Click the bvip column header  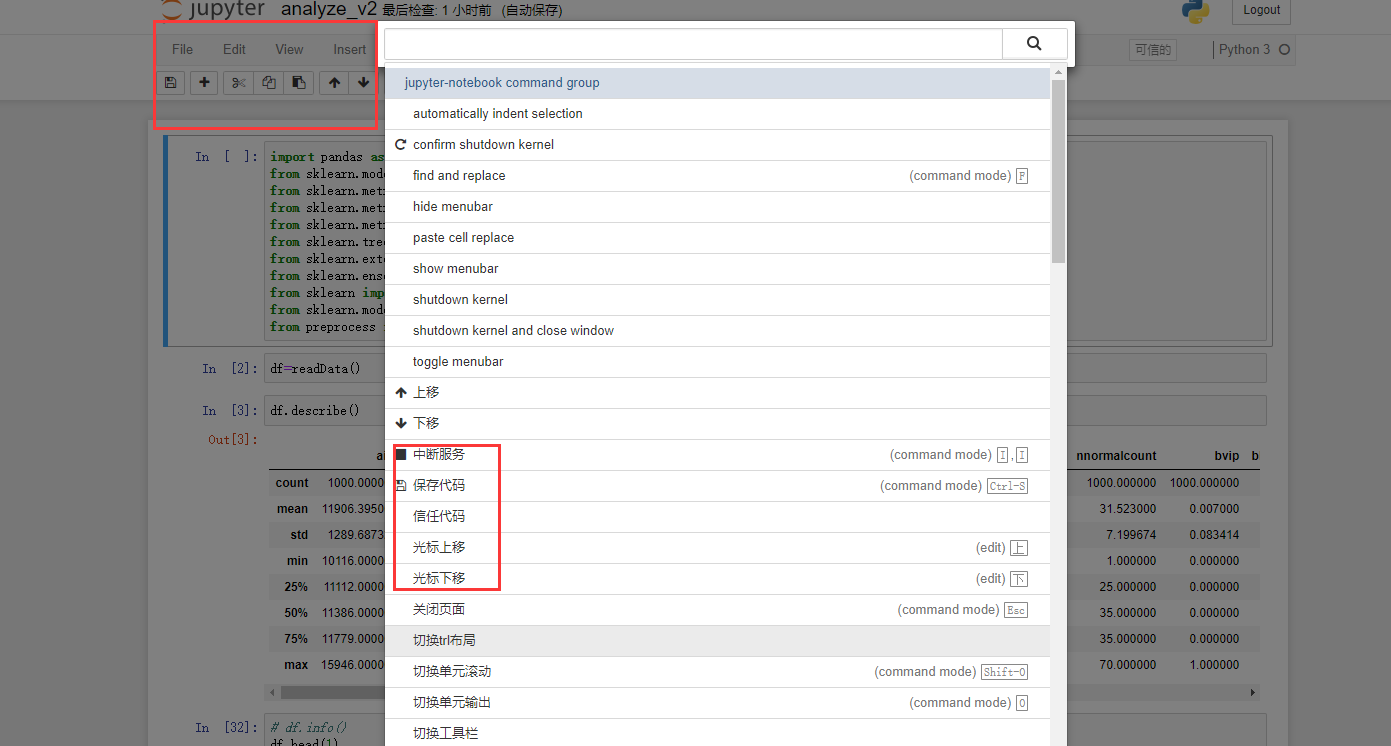[x=1227, y=456]
